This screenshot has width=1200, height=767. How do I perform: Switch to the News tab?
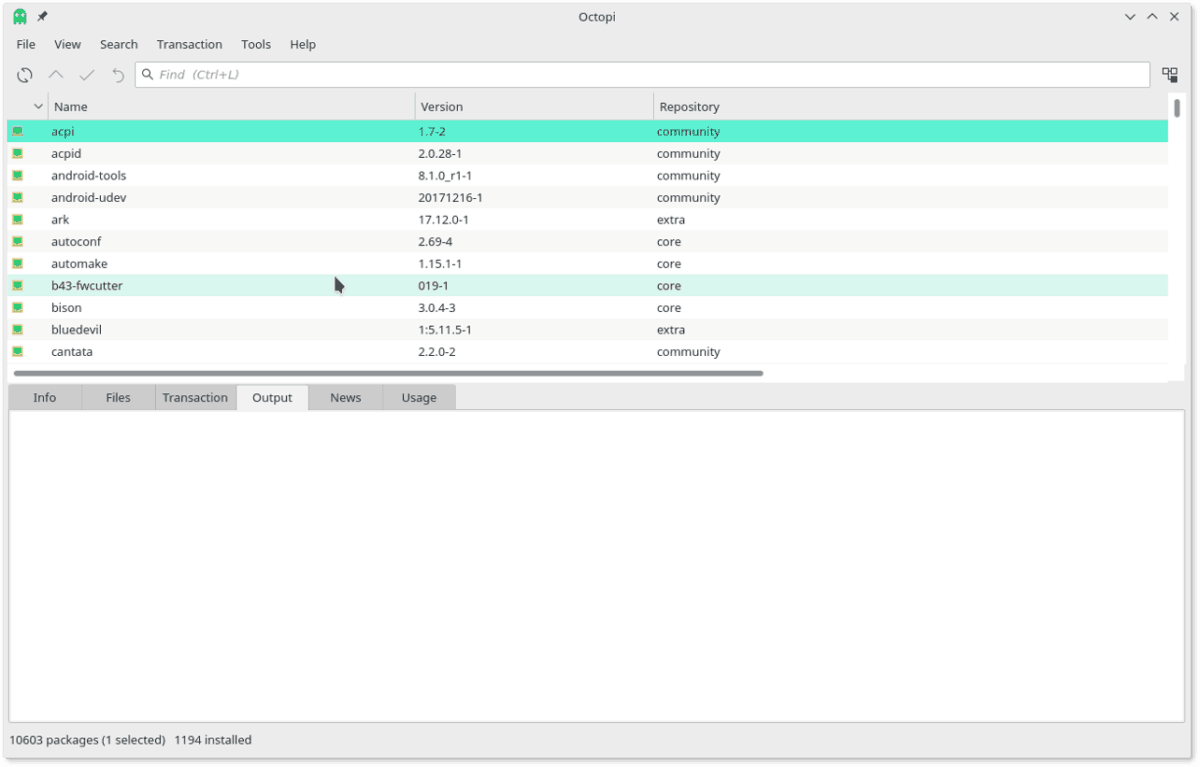(x=345, y=398)
